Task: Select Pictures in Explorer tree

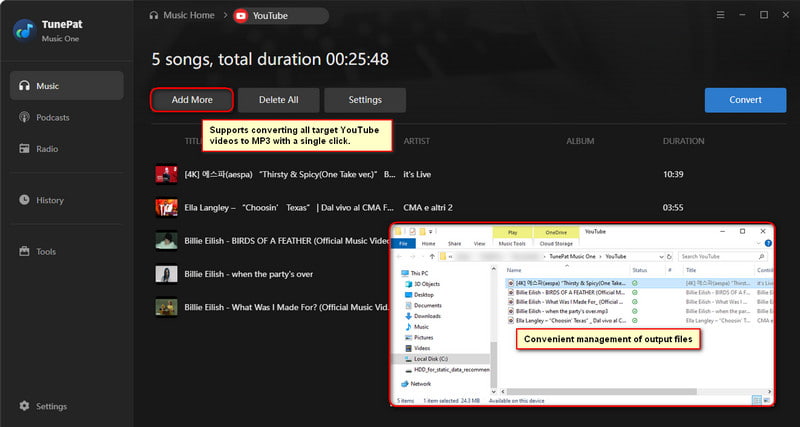Action: click(419, 338)
